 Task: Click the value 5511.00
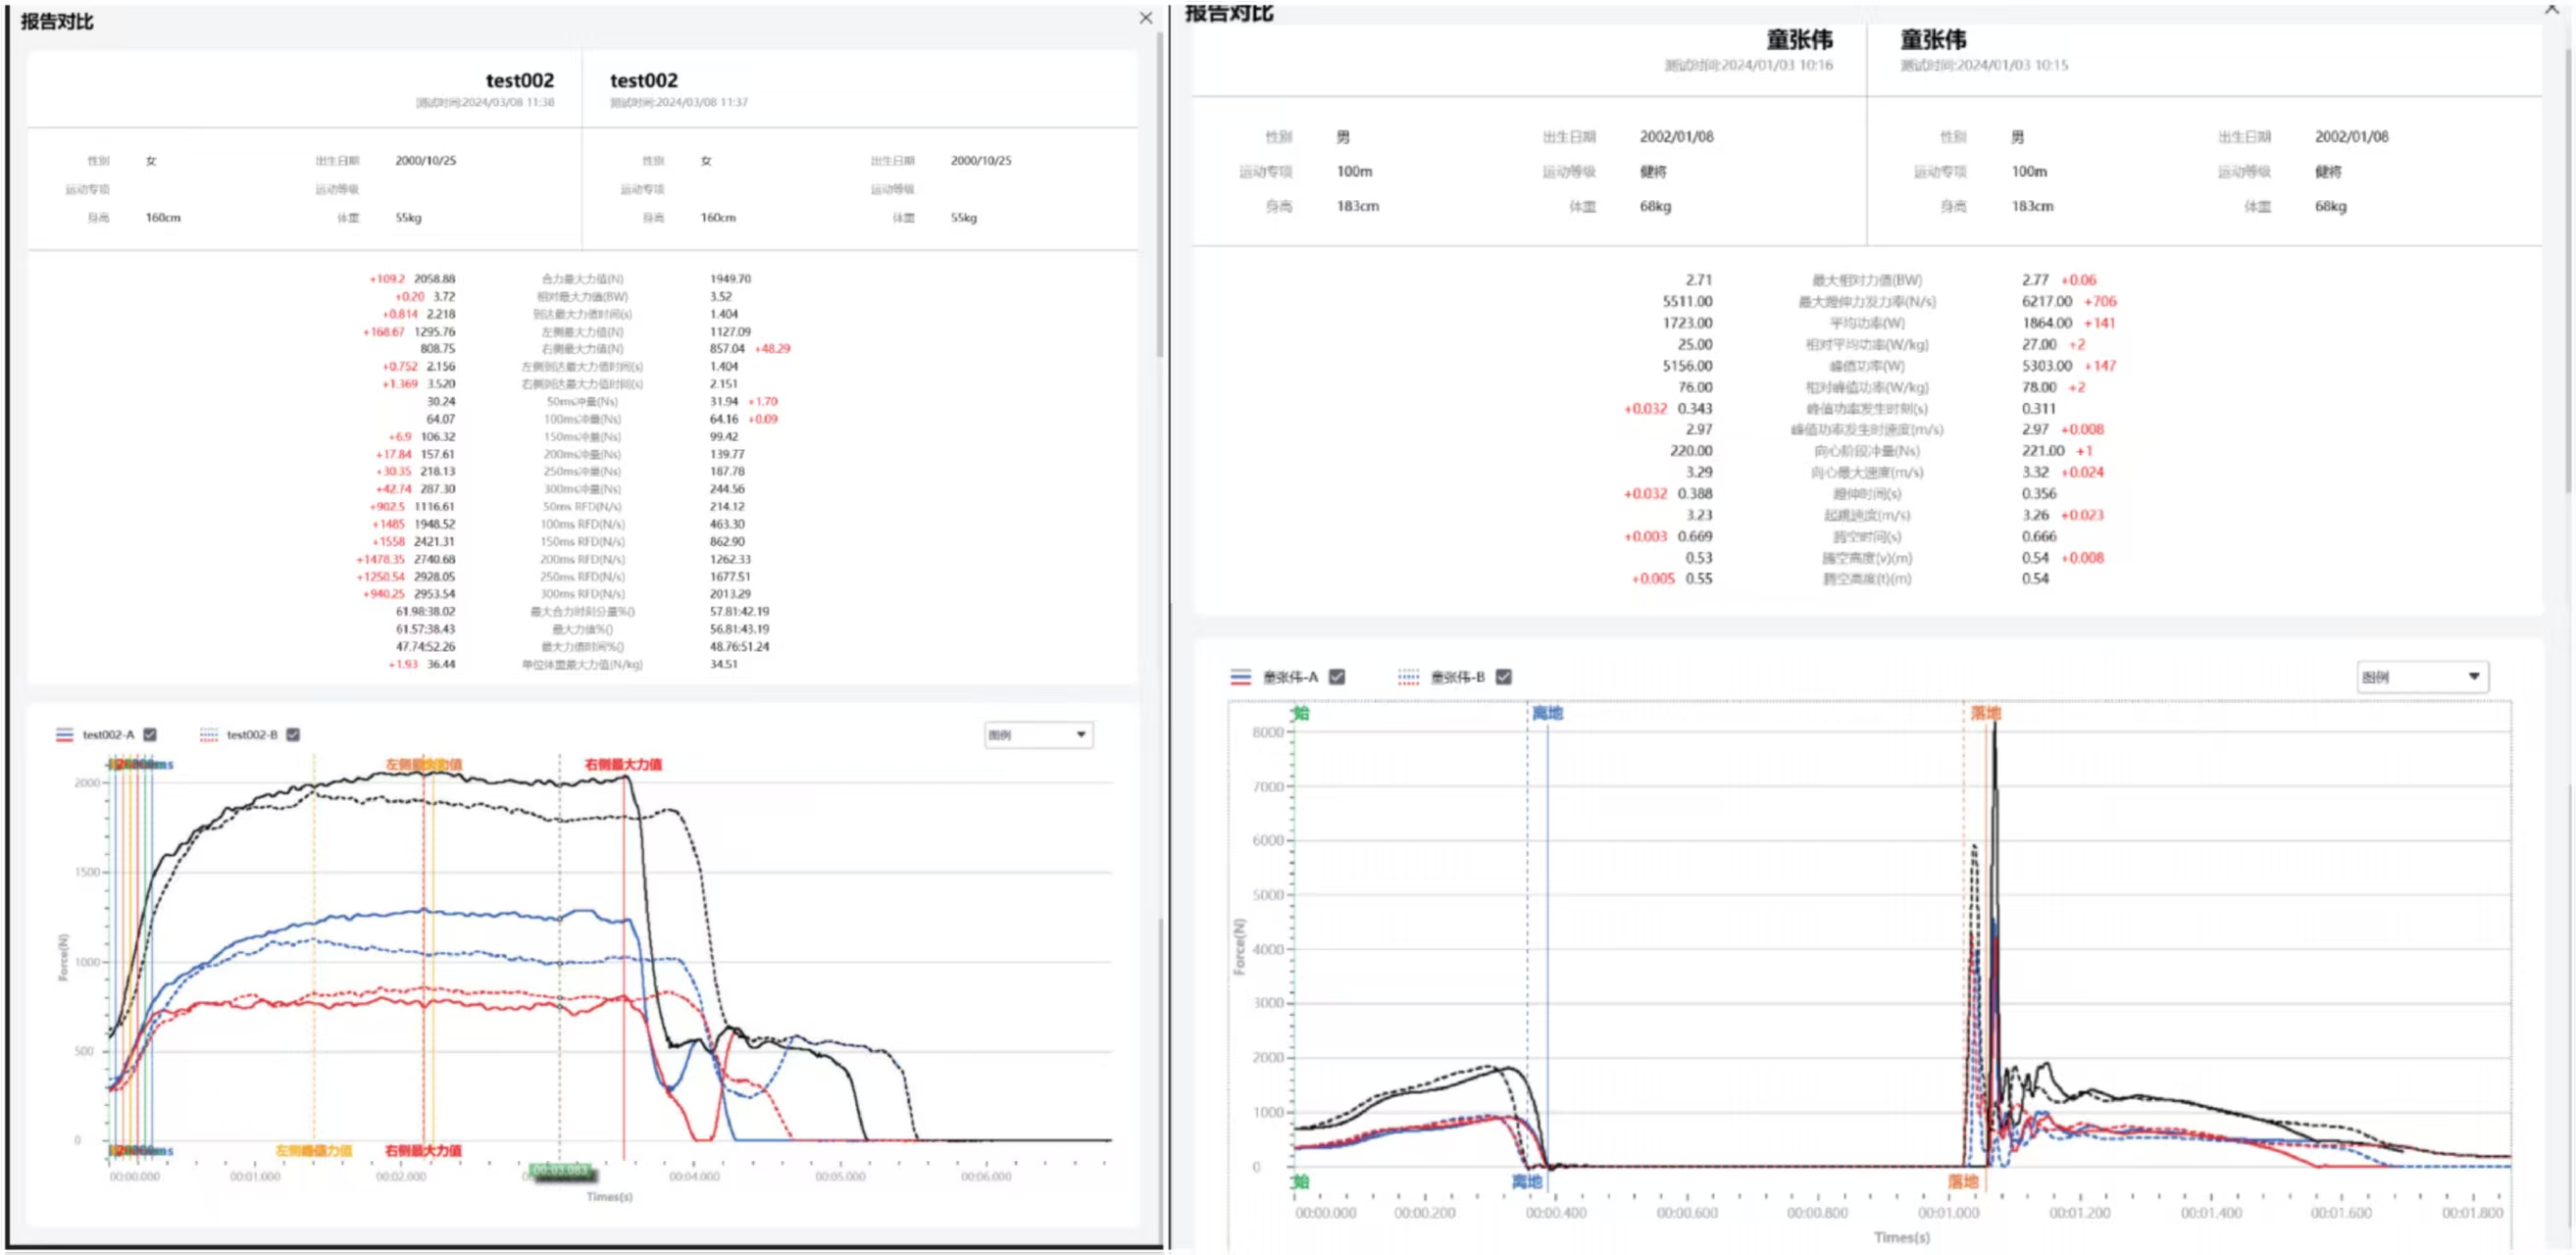(x=1687, y=301)
